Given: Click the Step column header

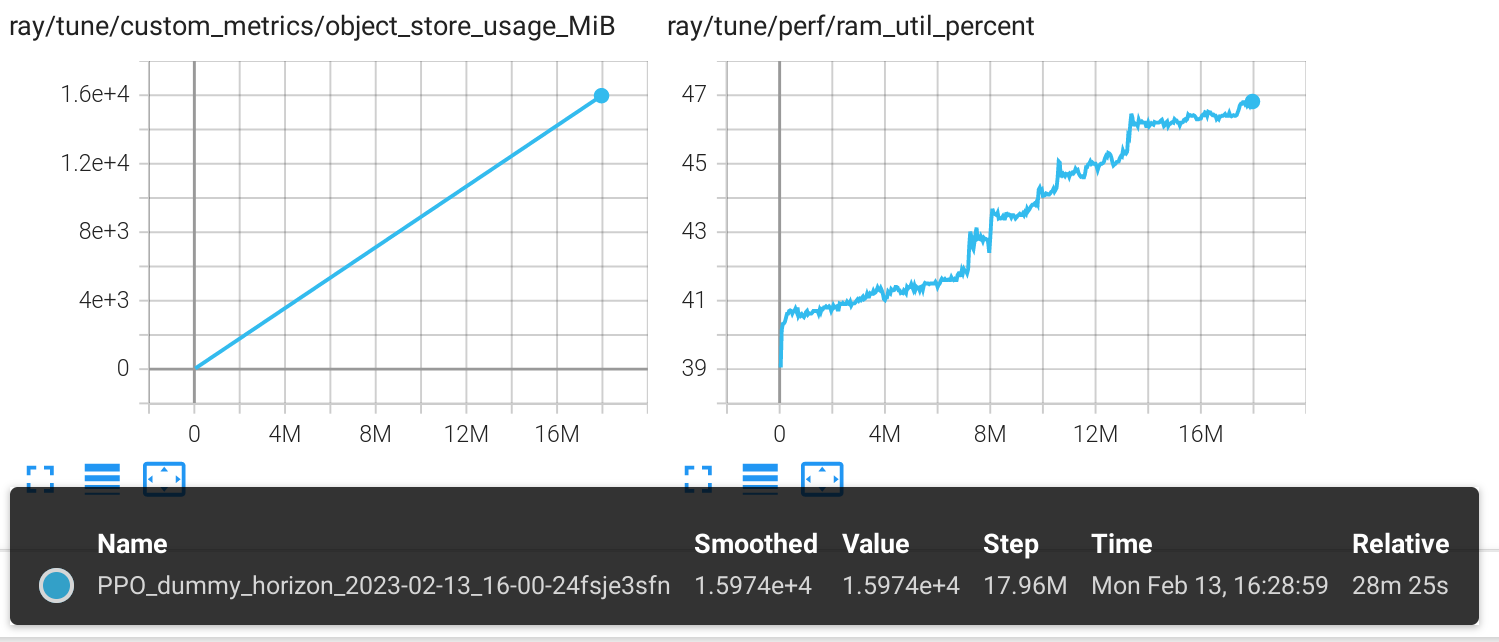Looking at the screenshot, I should (x=1010, y=544).
